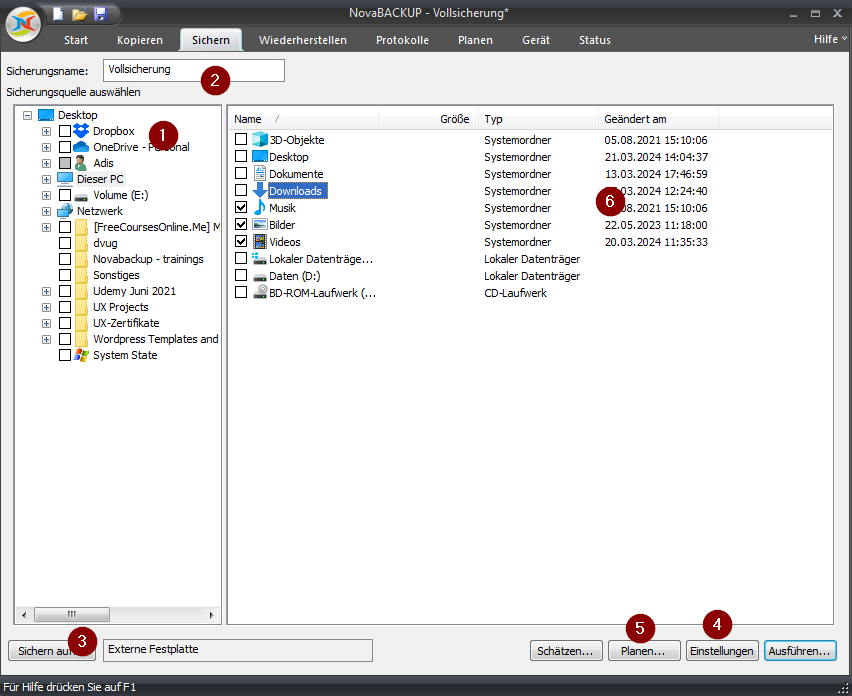852x696 pixels.
Task: Click the Ausführen... button
Action: (x=800, y=651)
